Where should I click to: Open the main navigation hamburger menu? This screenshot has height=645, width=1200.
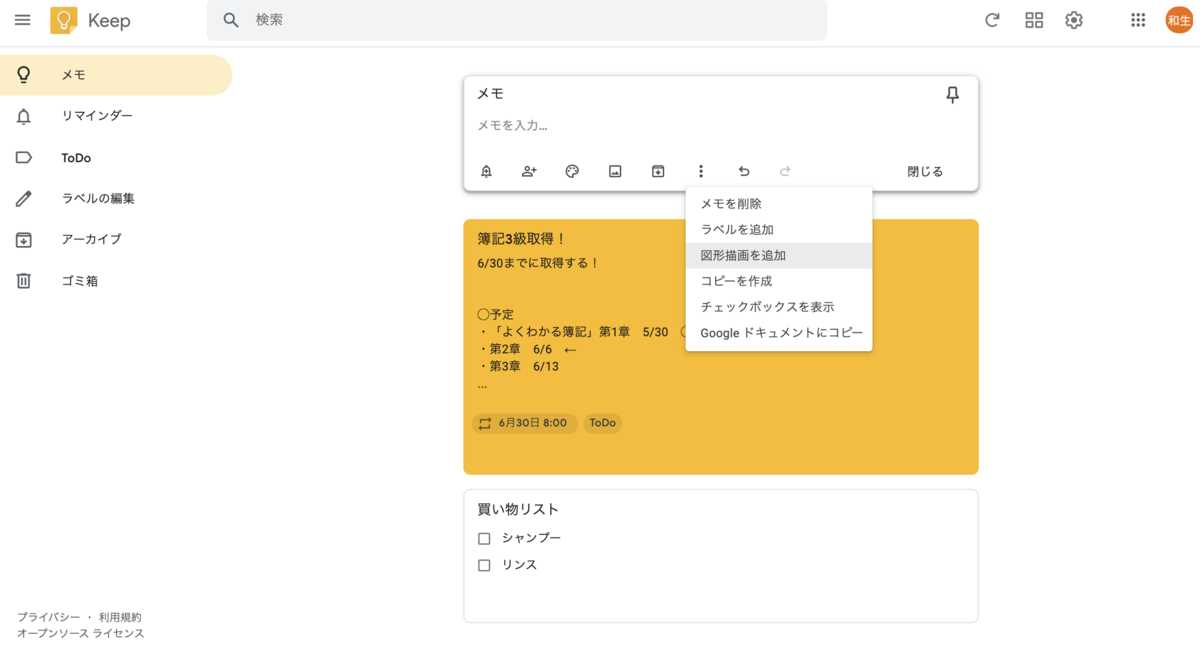[x=22, y=20]
